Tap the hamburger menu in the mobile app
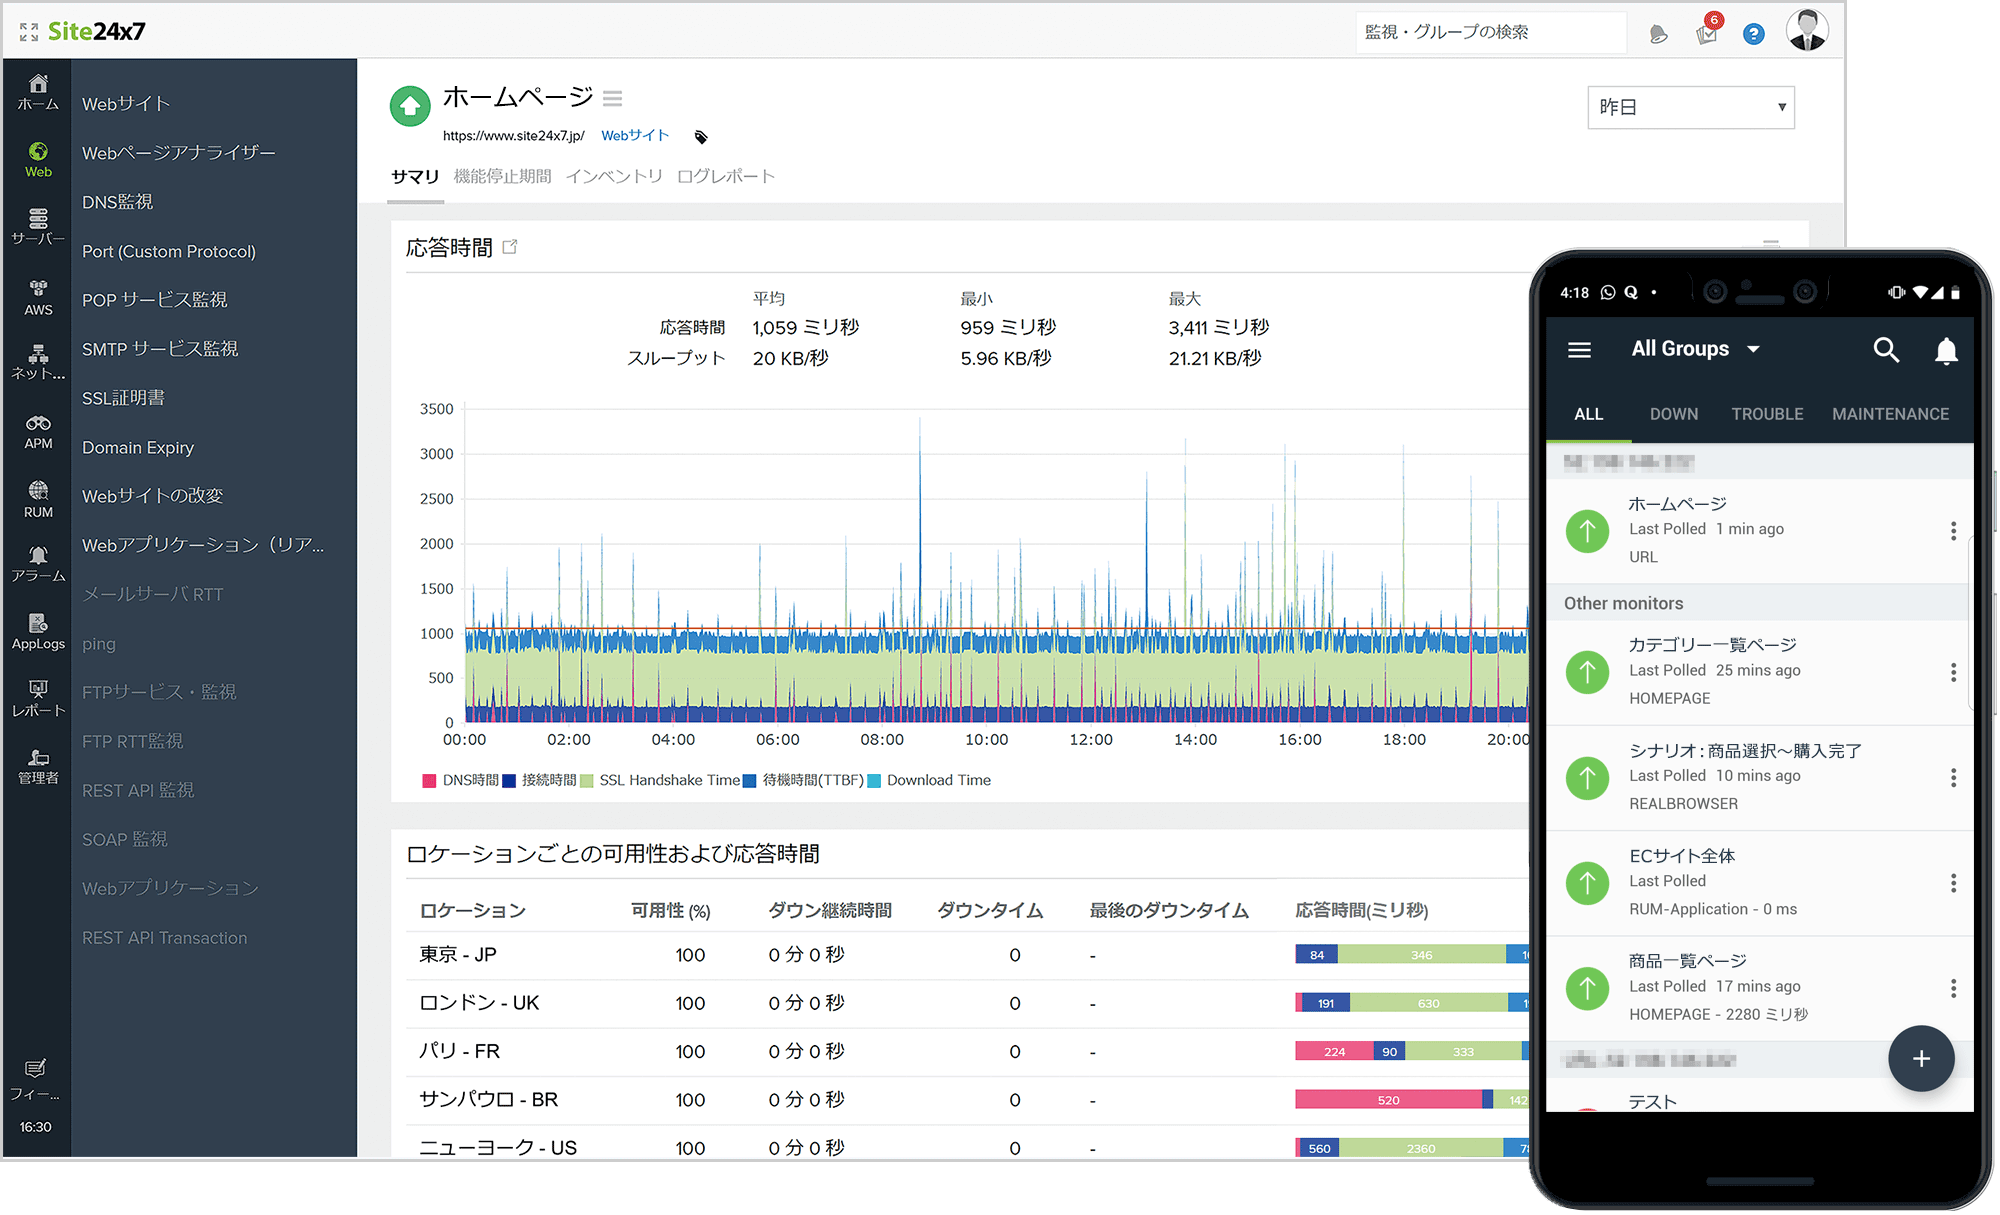 coord(1579,349)
